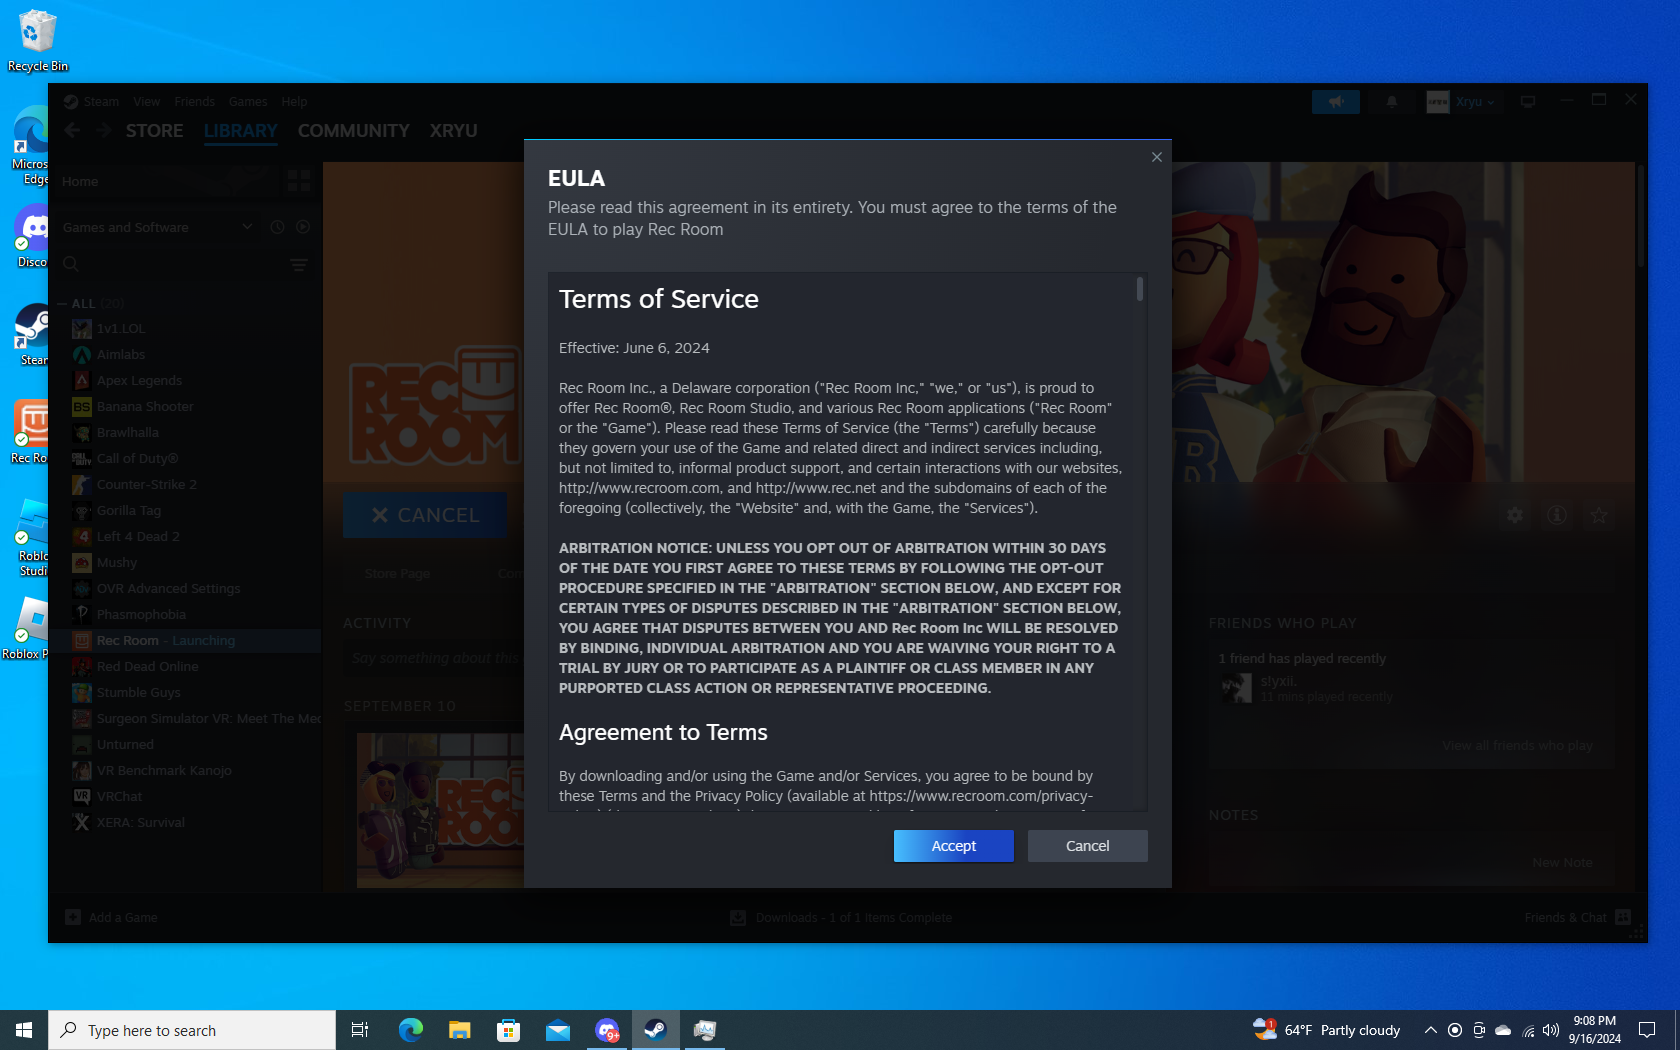Show Rec Room game info icon
The height and width of the screenshot is (1050, 1680).
[x=1557, y=515]
